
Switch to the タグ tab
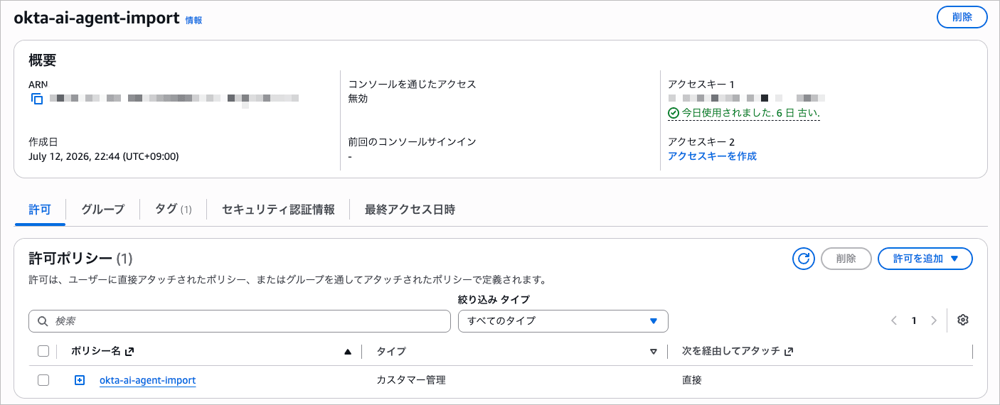(173, 210)
